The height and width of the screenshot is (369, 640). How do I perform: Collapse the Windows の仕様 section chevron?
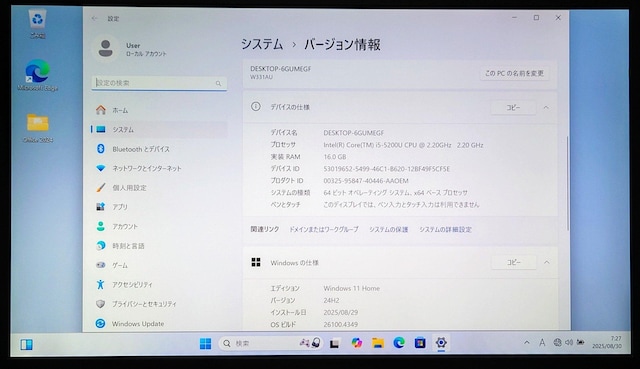(547, 262)
